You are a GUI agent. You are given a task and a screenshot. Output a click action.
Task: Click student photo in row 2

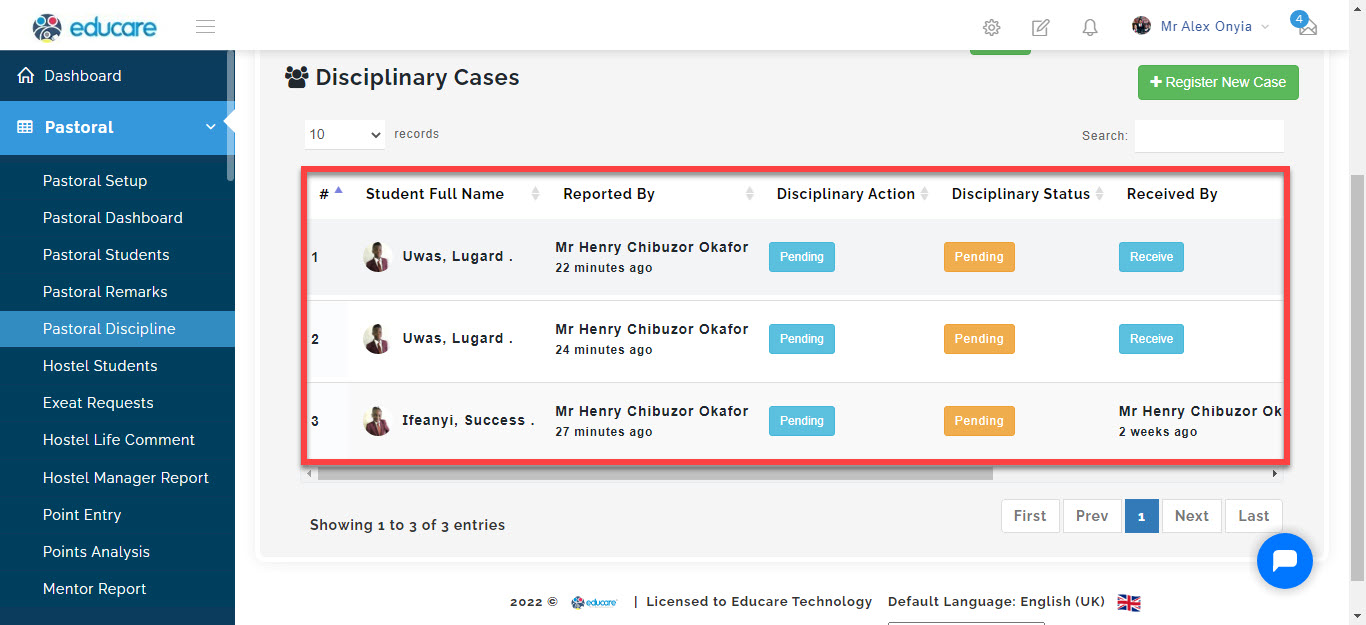377,339
